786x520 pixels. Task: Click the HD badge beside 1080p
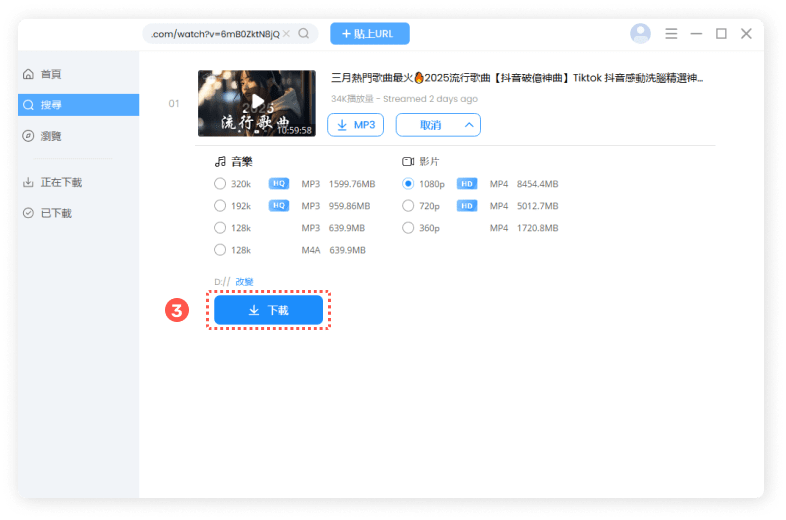point(467,184)
